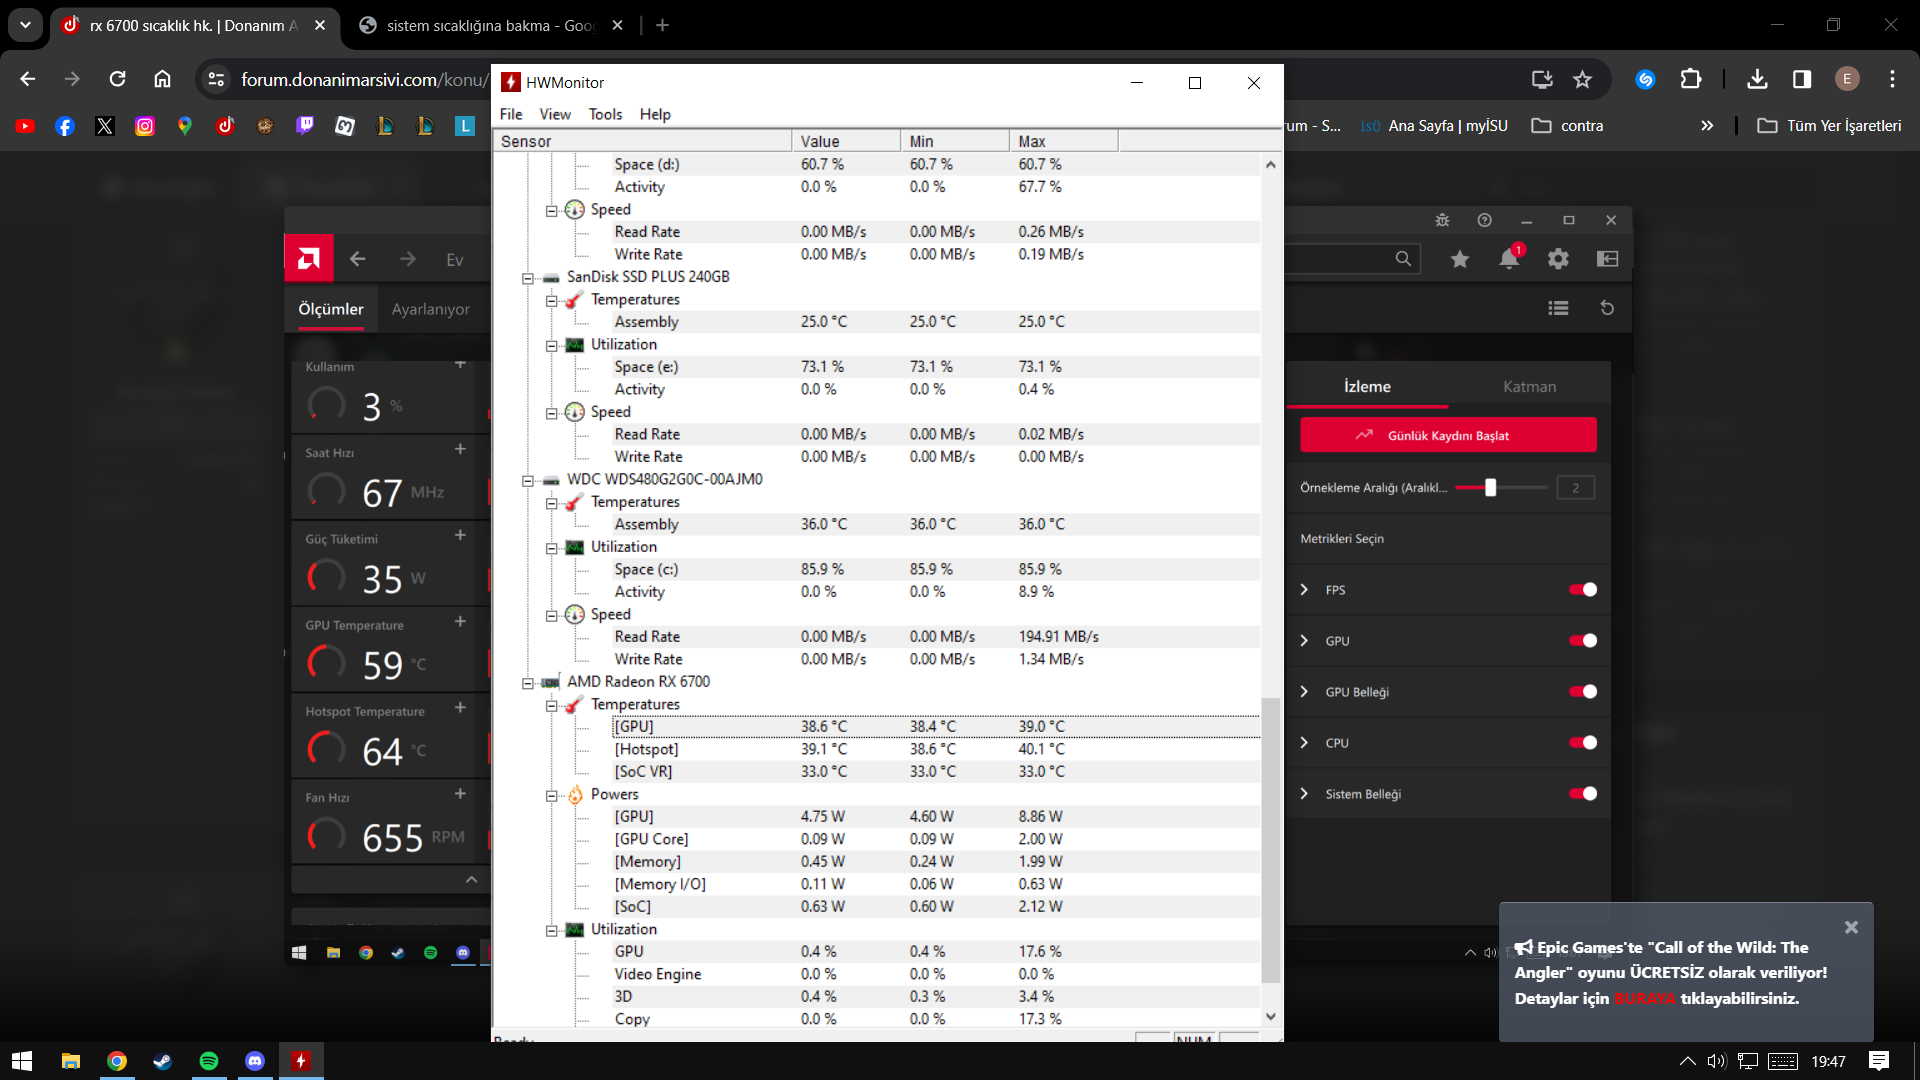Reset metrics with the circular arrow icon
Viewport: 1920px width, 1080px height.
(1607, 308)
